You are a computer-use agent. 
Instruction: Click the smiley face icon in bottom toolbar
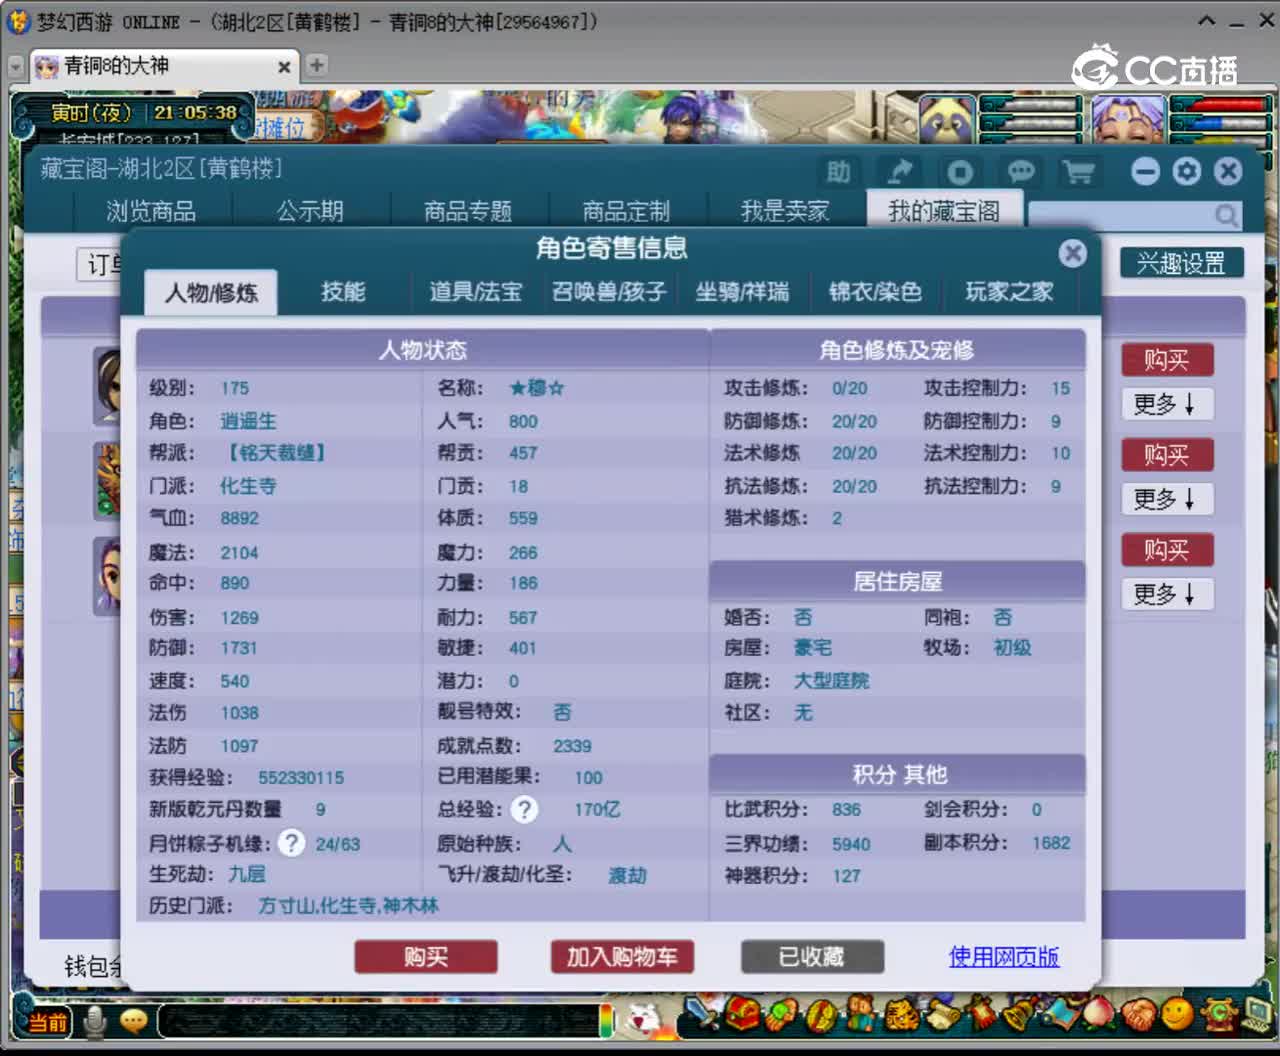click(x=1177, y=1014)
